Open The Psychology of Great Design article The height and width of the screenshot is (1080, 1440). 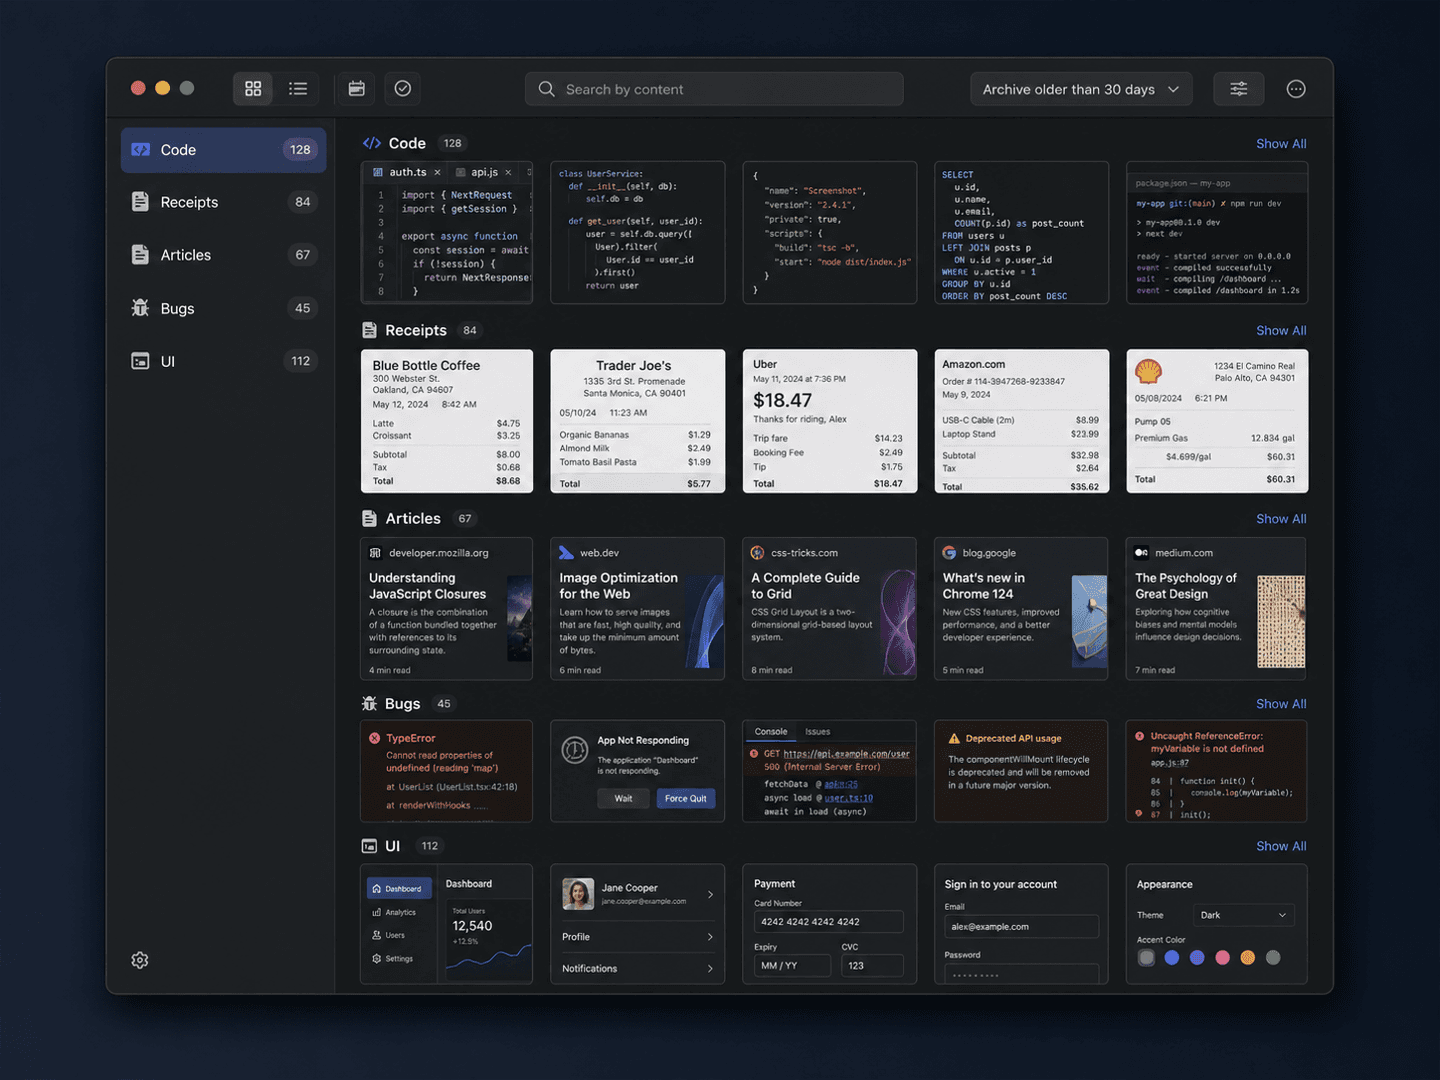[1217, 609]
